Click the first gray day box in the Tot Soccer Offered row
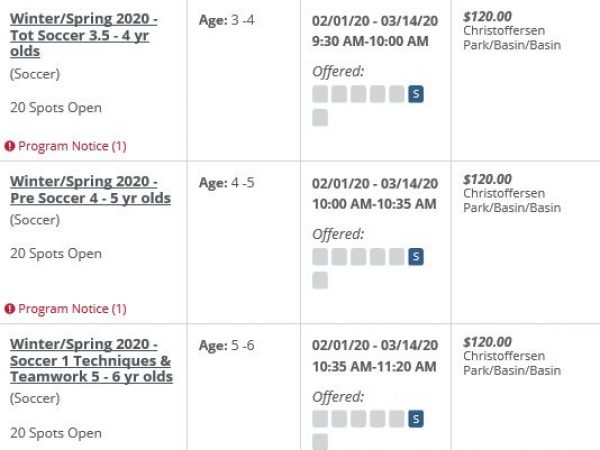This screenshot has width=600, height=450. [320, 94]
